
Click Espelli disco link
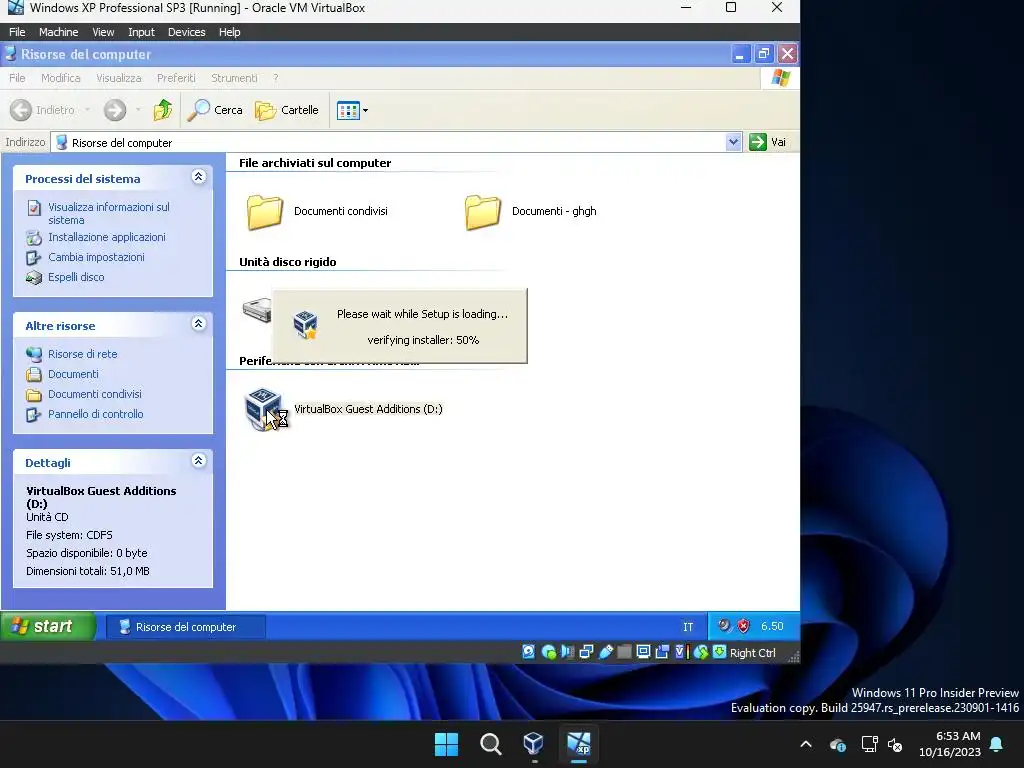76,277
